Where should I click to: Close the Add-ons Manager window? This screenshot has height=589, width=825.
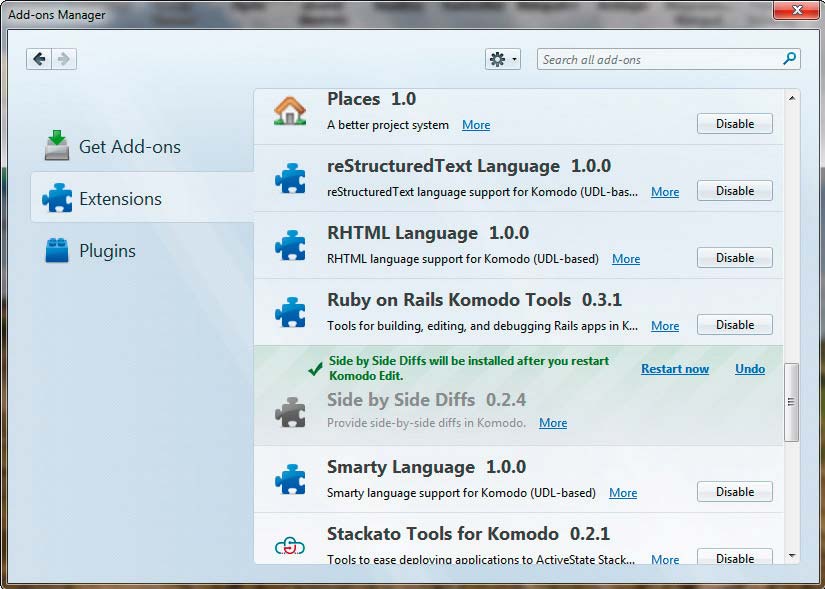click(x=797, y=9)
